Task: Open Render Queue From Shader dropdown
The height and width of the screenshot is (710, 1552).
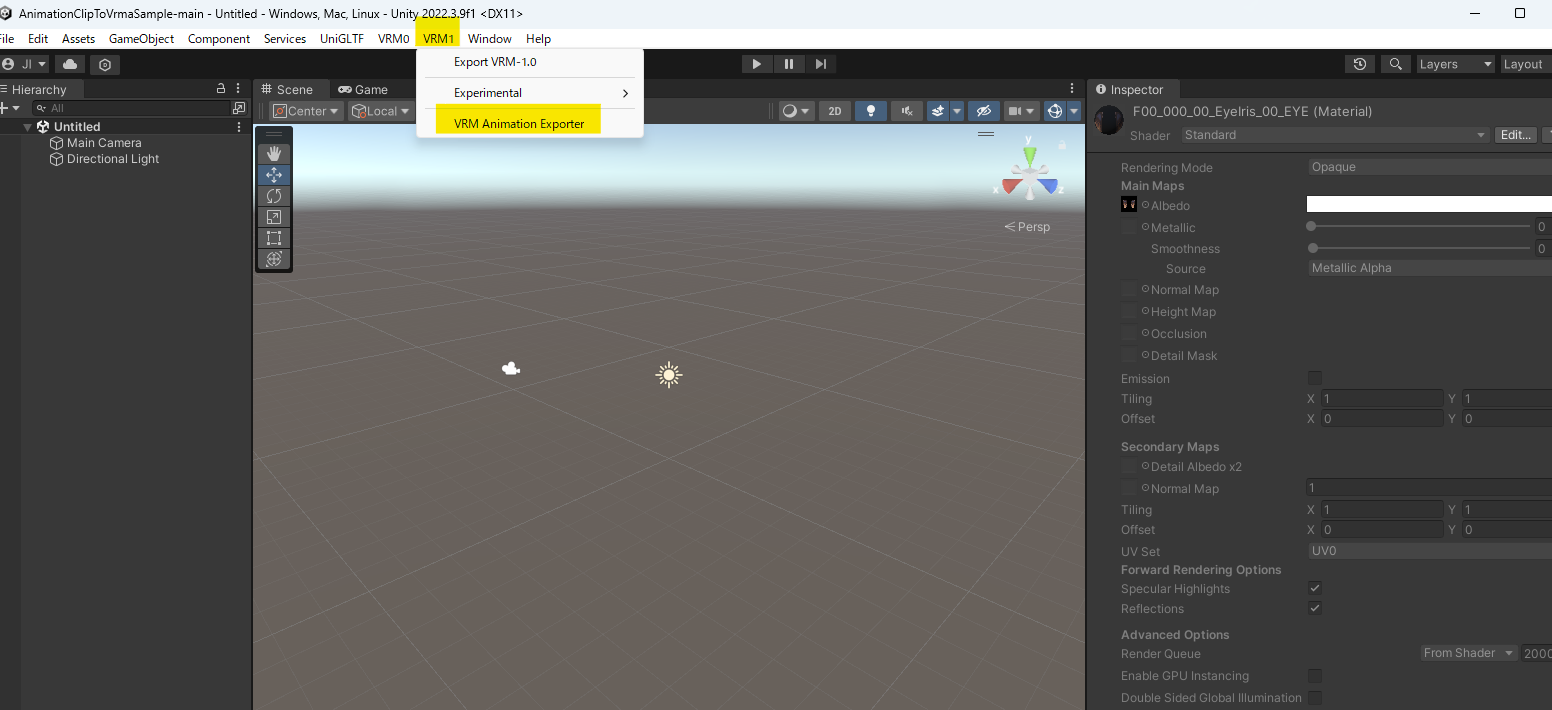Action: coord(1468,653)
